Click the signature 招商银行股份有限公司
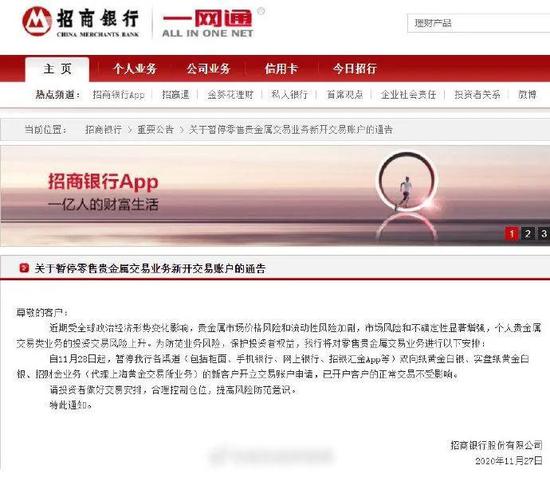 496,445
